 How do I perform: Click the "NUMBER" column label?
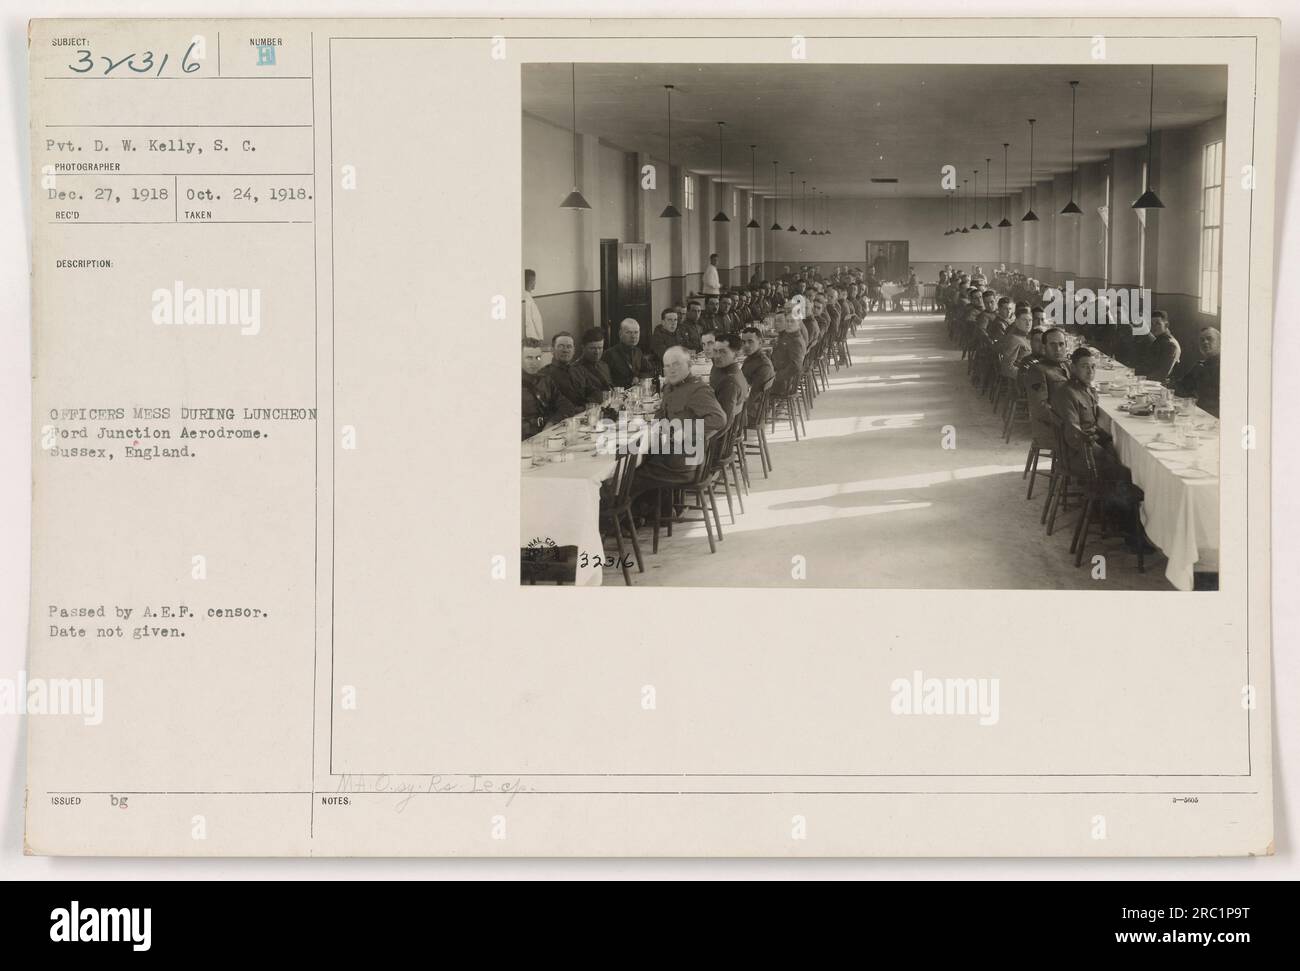pos(267,41)
